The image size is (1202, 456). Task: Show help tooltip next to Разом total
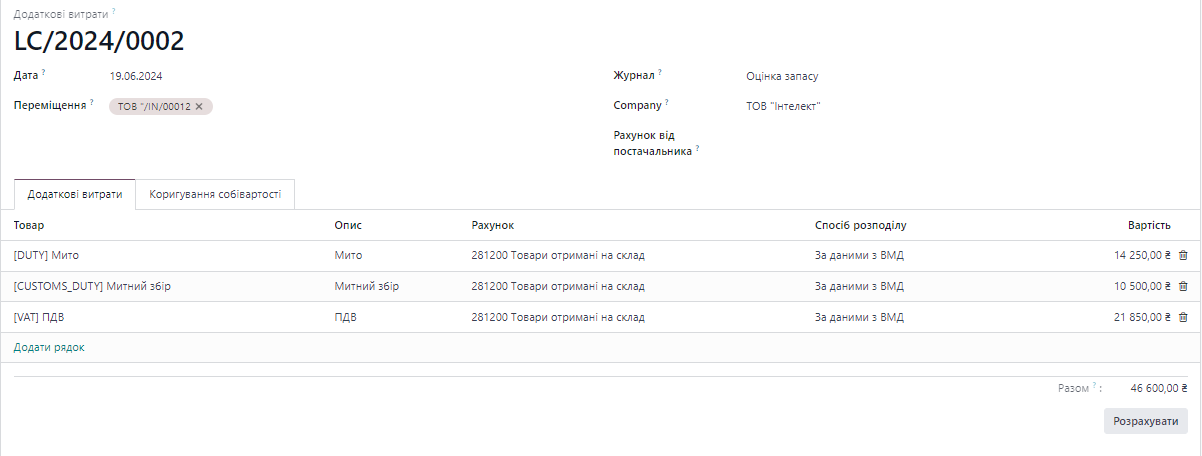point(1095,385)
